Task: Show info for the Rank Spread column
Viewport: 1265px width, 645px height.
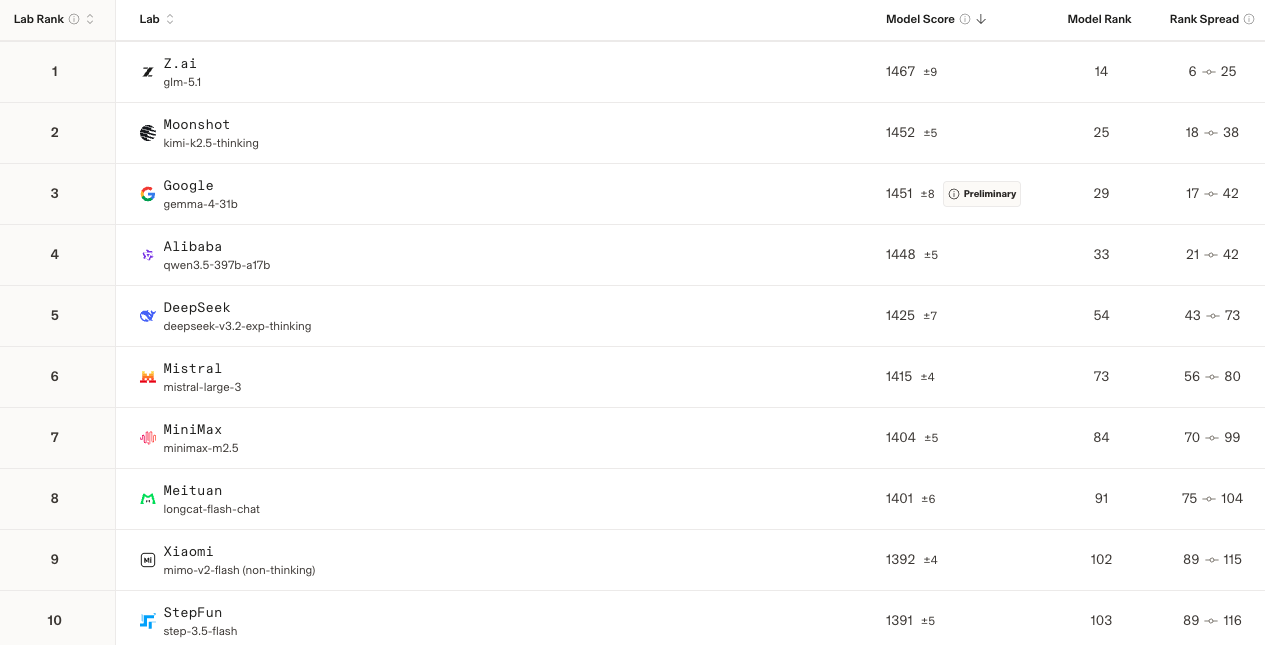Action: coord(1249,19)
